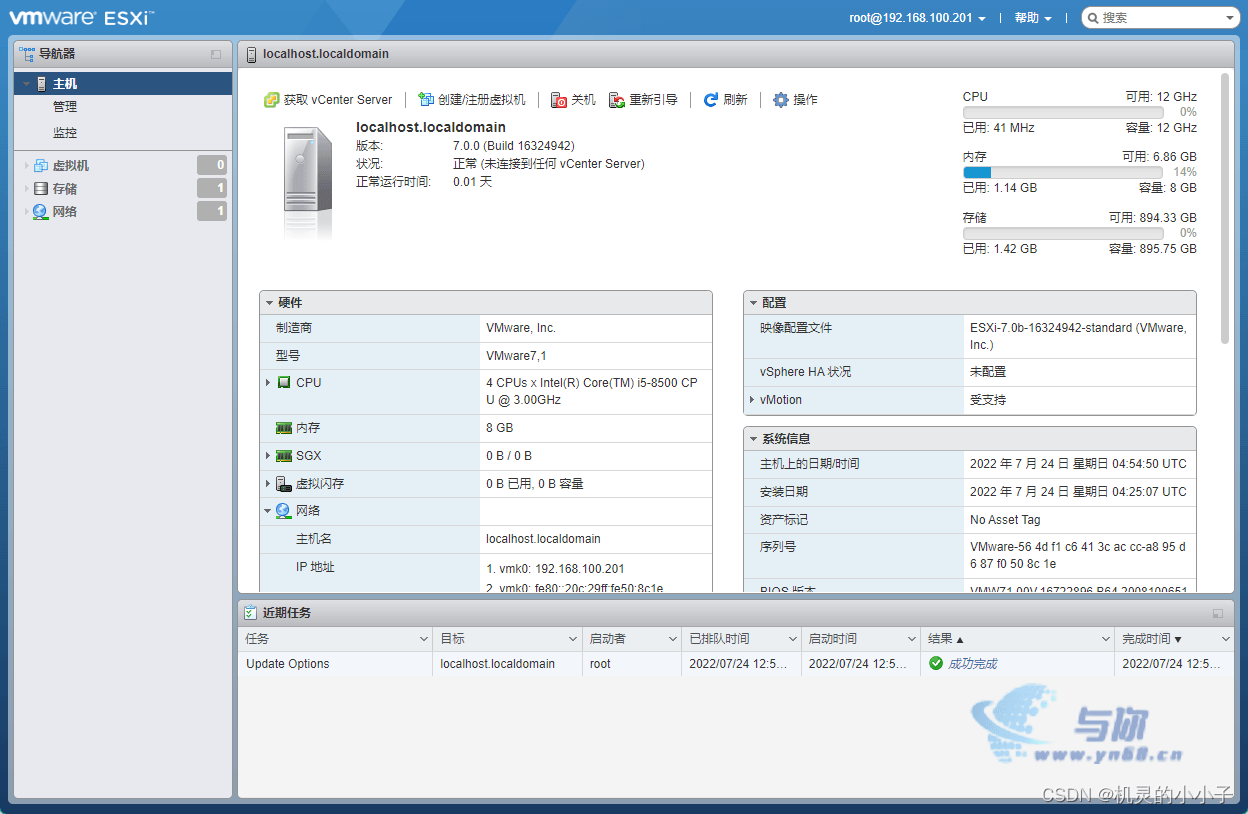
Task: Open the 任务 column dropdown
Action: click(424, 639)
